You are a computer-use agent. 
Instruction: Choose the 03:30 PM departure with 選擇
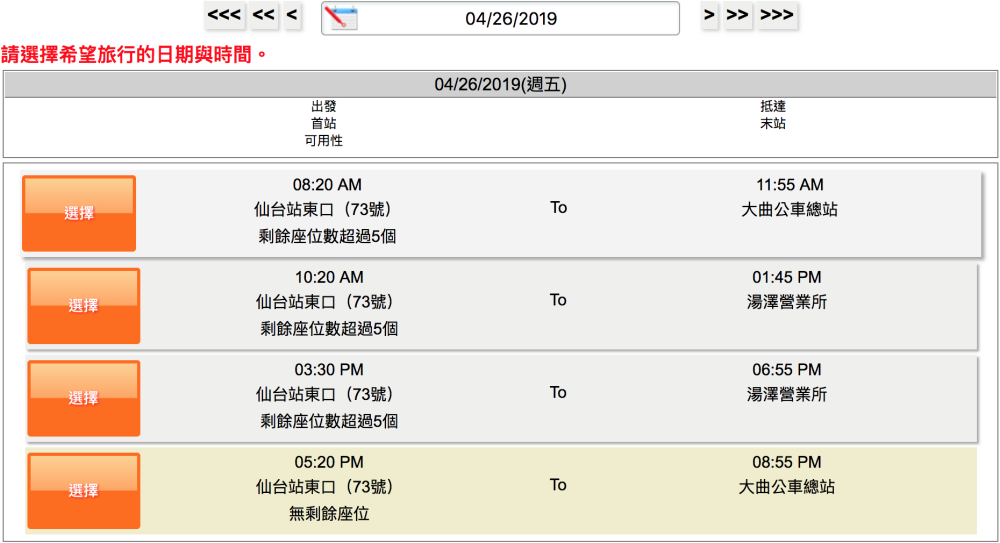click(83, 398)
